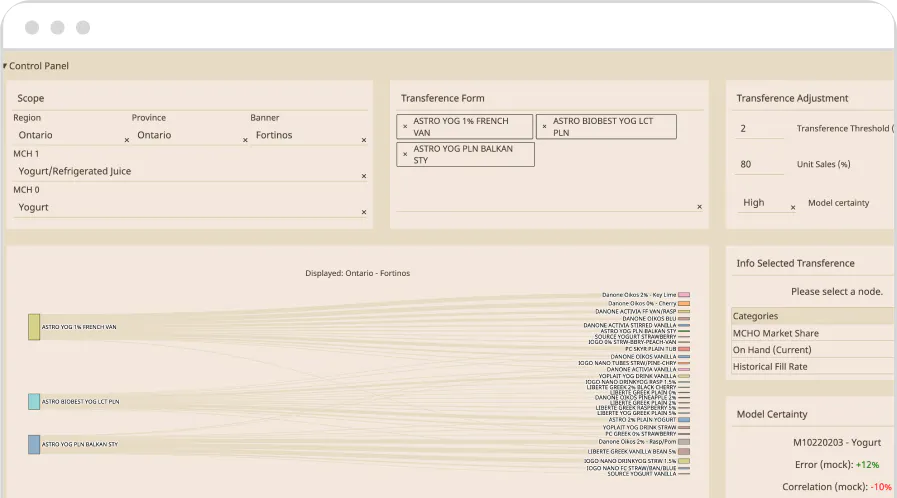Clear all Transference Form selections
897x498 pixels.
[699, 207]
